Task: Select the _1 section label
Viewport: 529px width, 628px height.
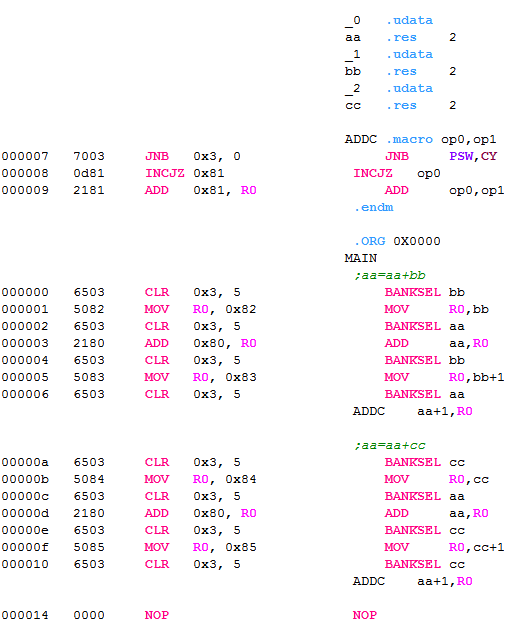Action: point(353,55)
